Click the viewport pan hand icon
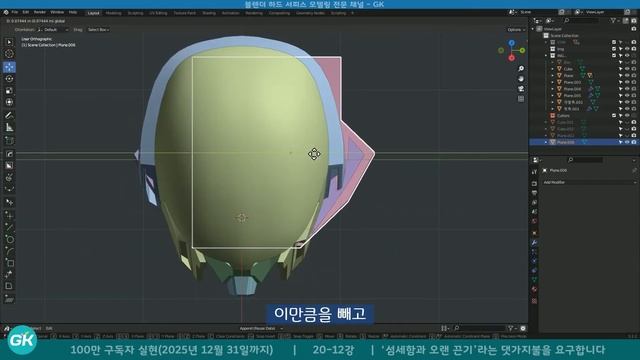The image size is (640, 360). tap(521, 79)
